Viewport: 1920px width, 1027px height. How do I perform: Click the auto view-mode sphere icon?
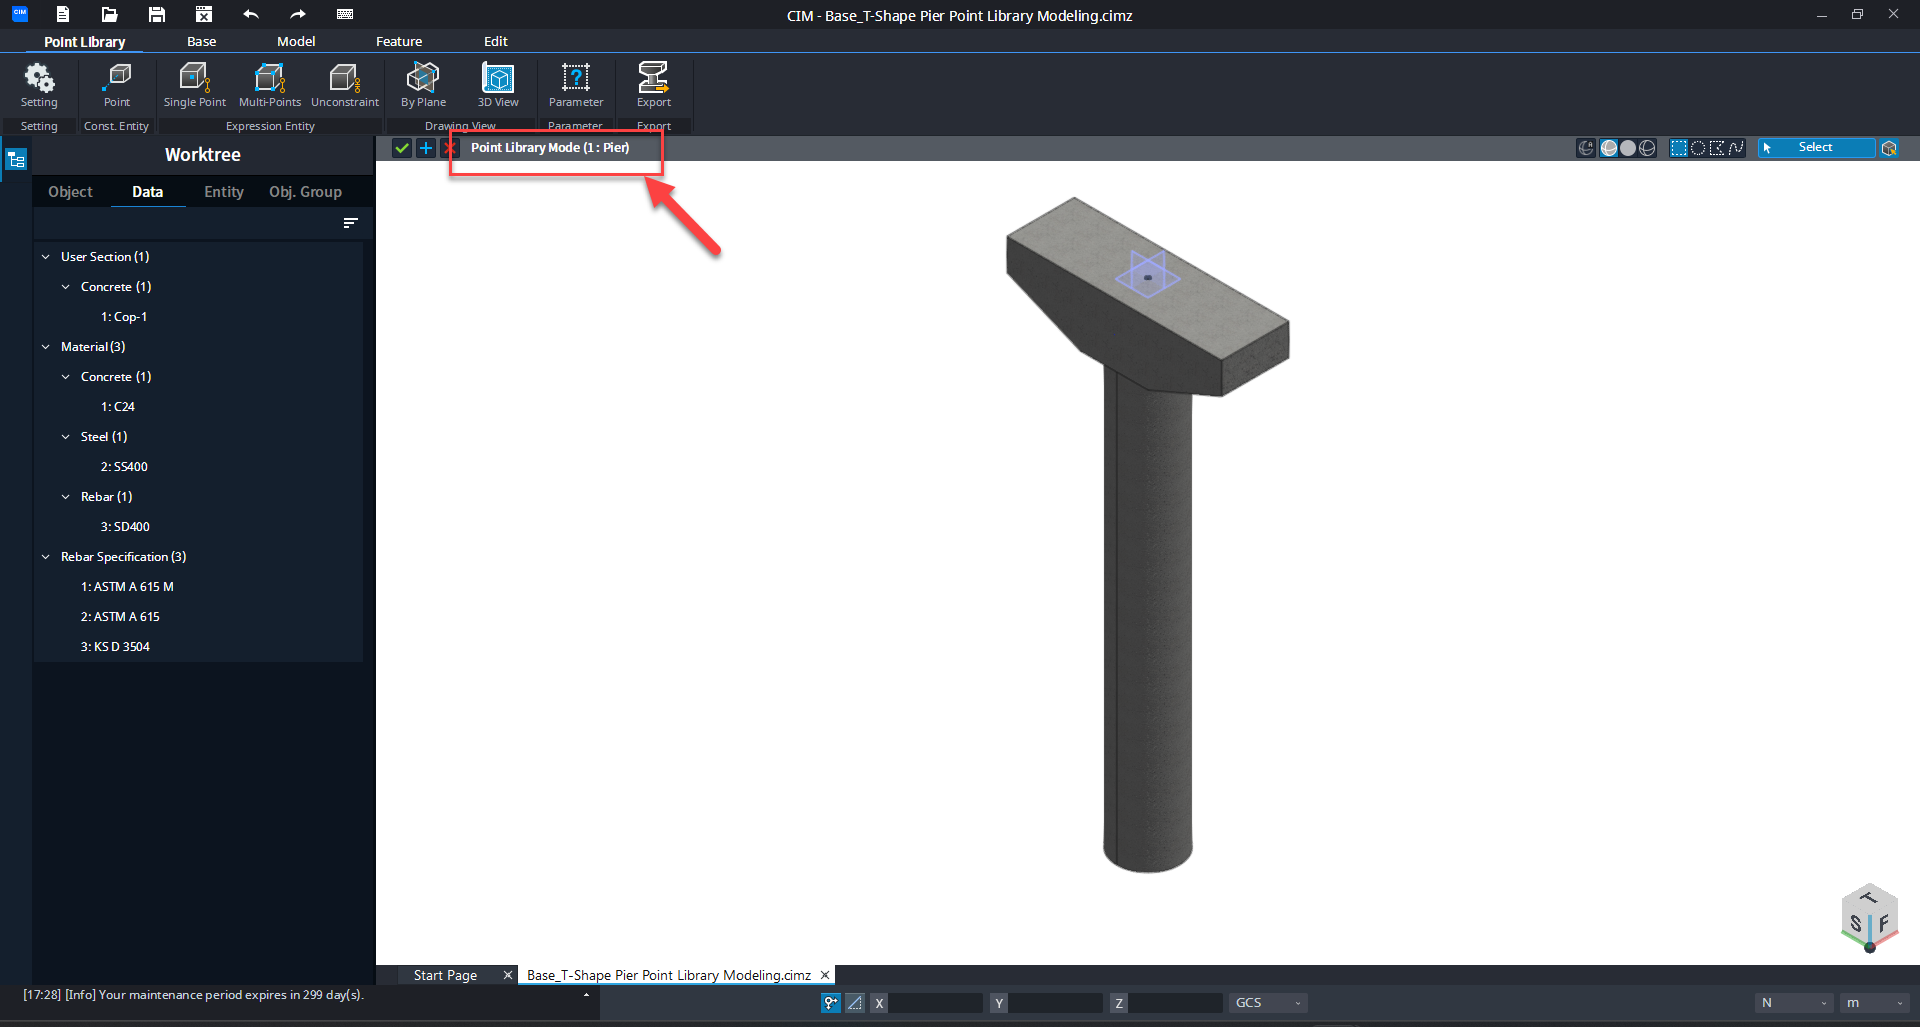click(x=1586, y=148)
